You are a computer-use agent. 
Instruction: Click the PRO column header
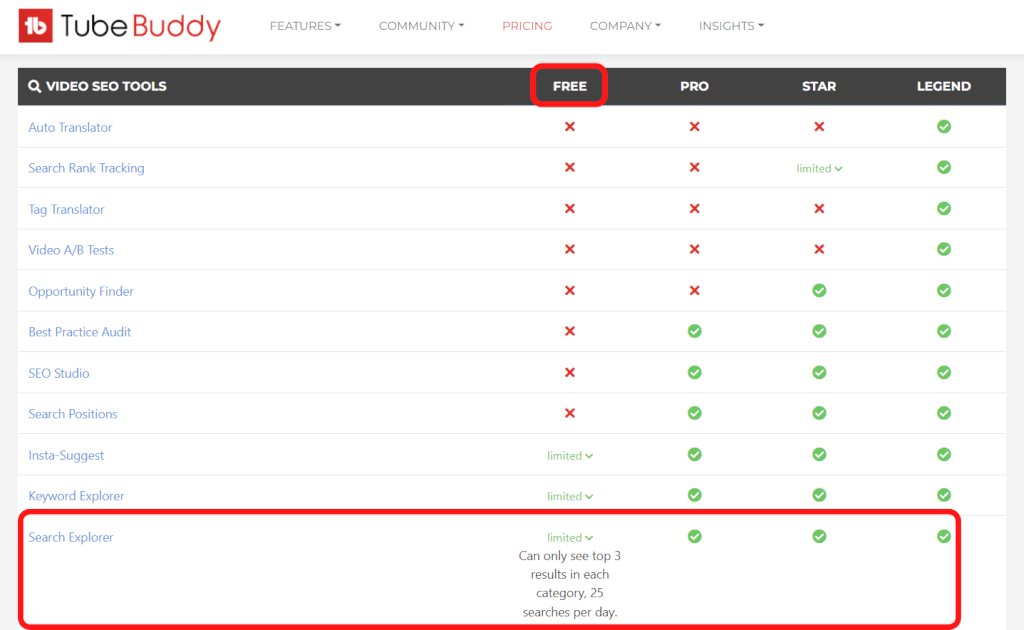pyautogui.click(x=694, y=86)
